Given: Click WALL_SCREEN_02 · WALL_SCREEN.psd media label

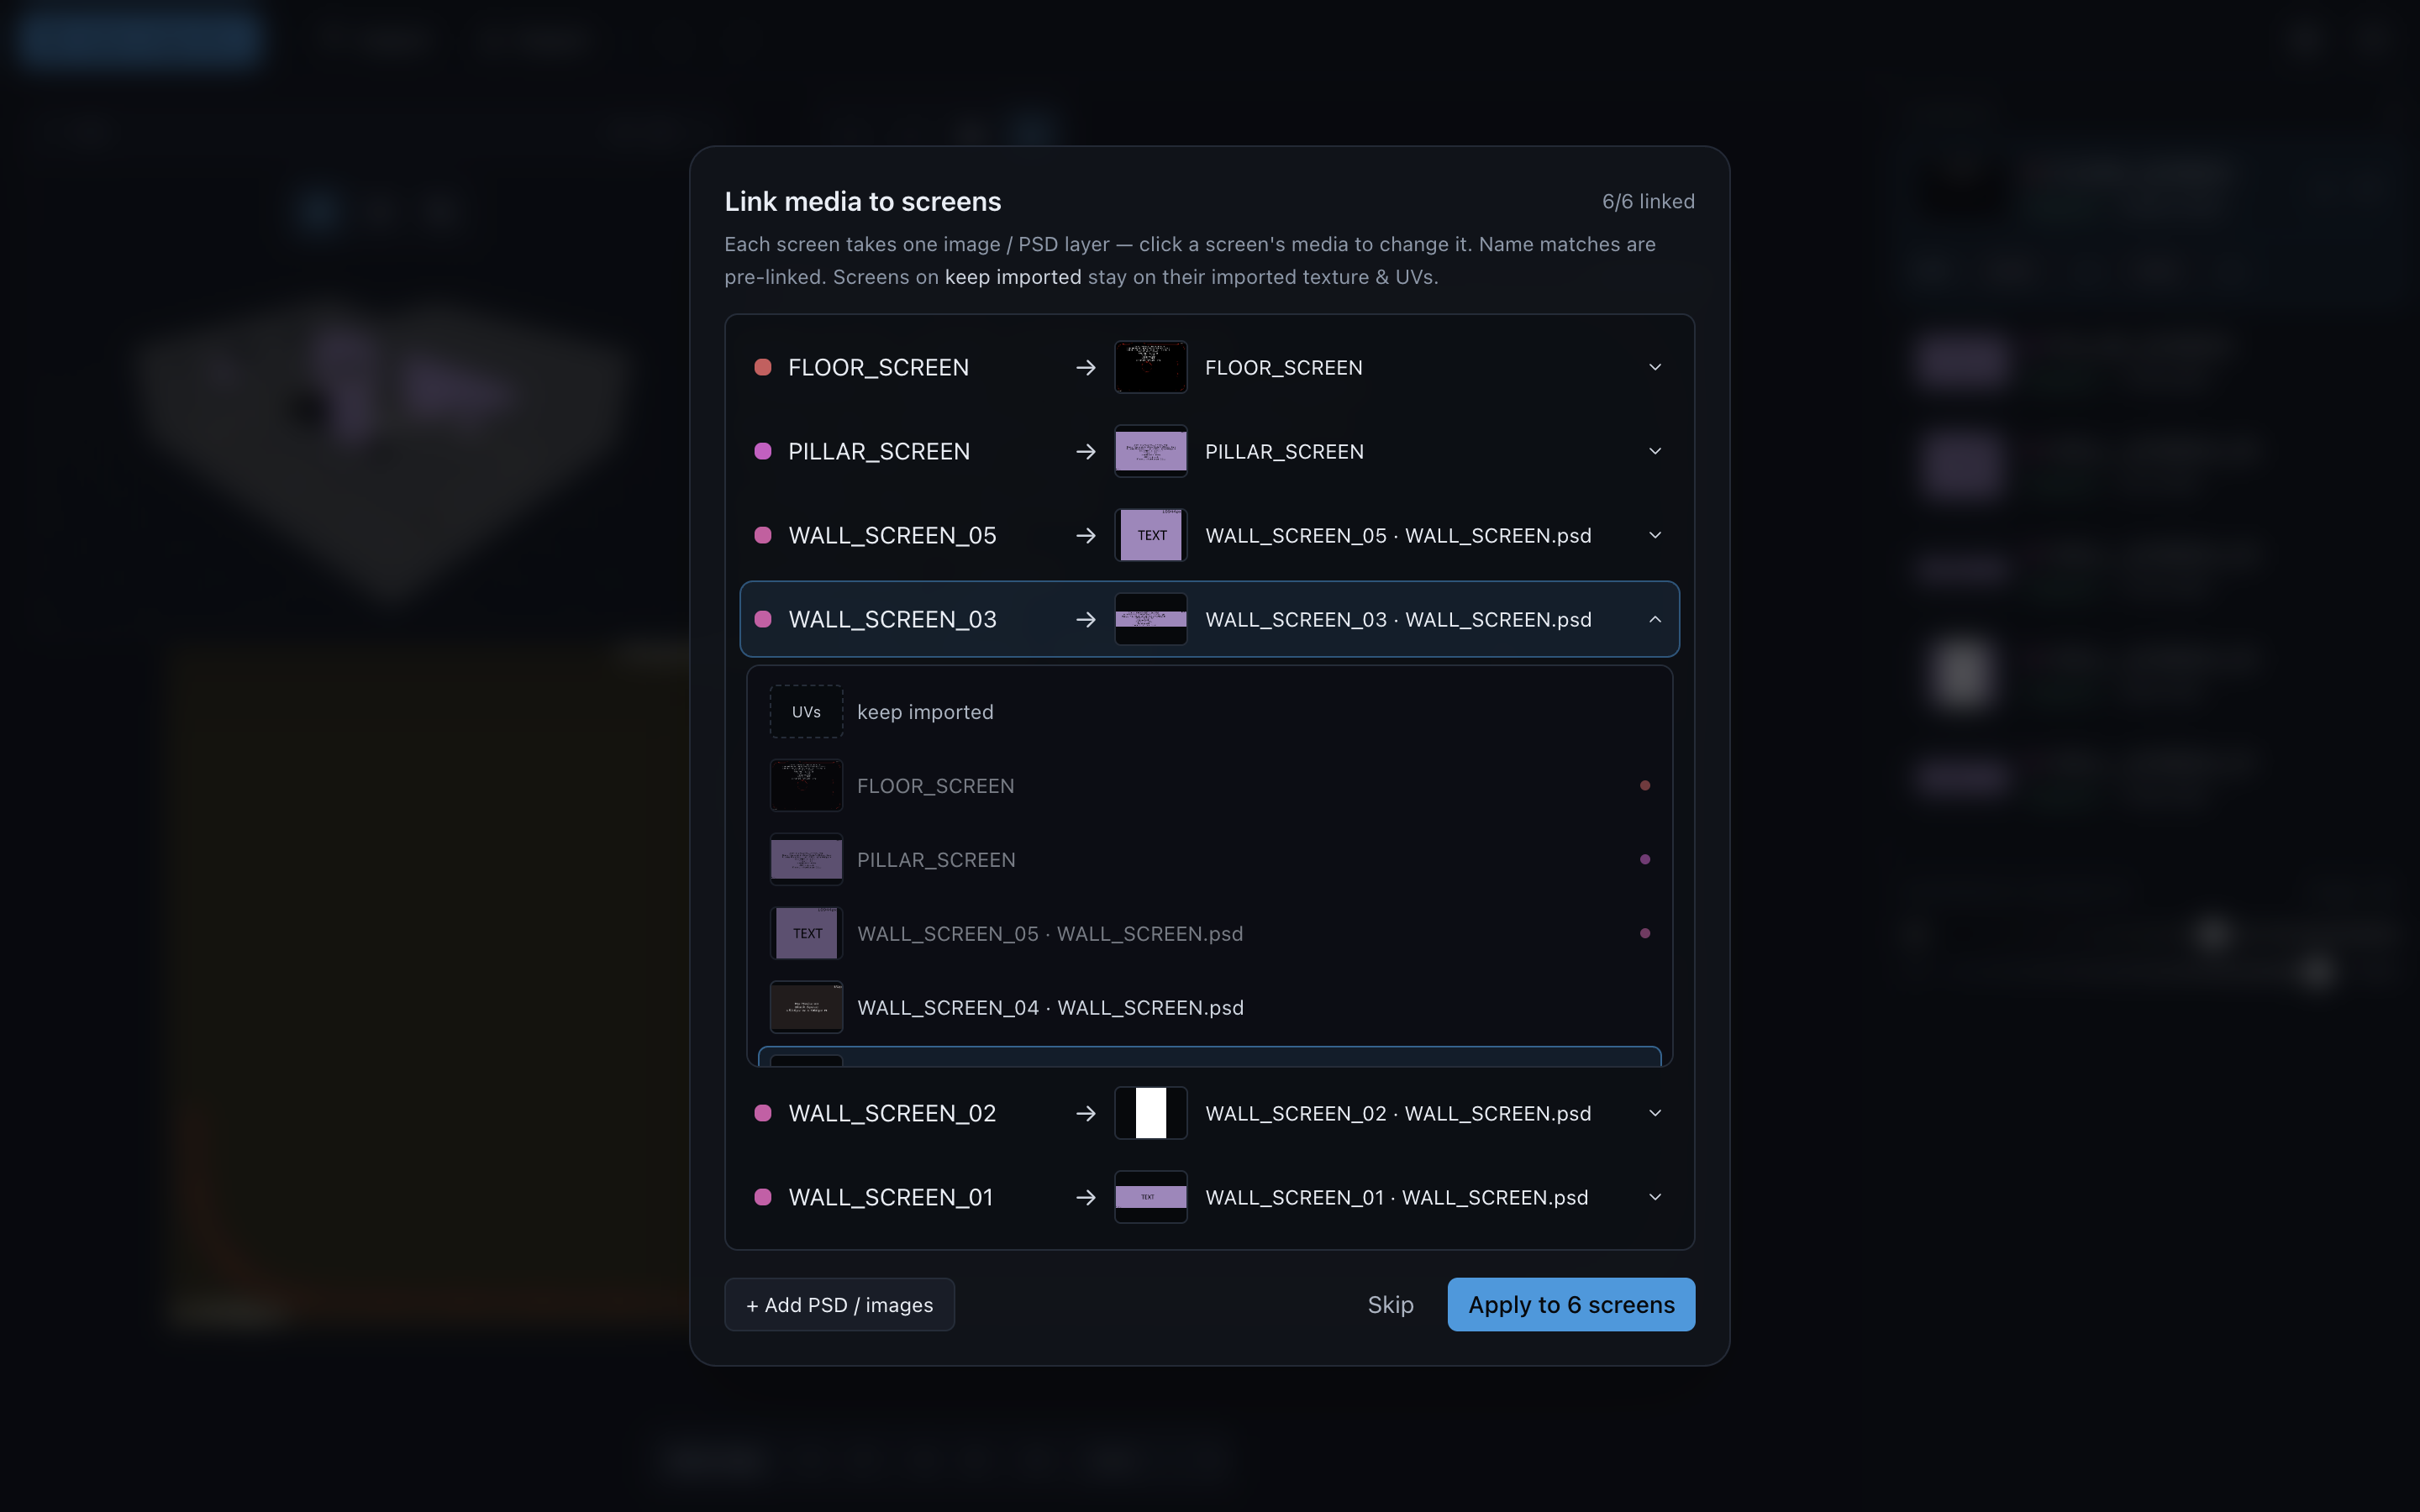Looking at the screenshot, I should click(1398, 1113).
